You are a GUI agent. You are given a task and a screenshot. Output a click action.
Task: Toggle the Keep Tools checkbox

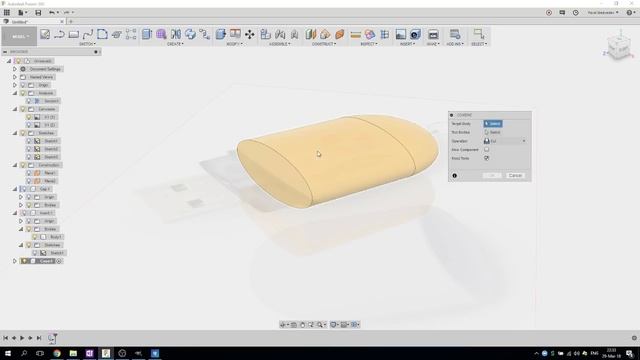pos(487,158)
